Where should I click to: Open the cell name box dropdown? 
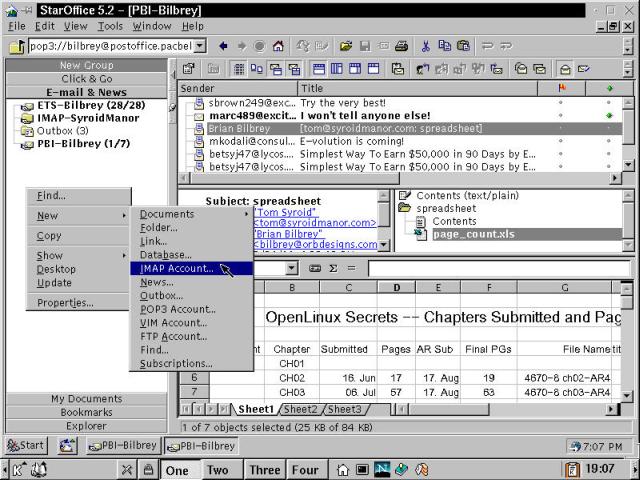click(x=291, y=268)
